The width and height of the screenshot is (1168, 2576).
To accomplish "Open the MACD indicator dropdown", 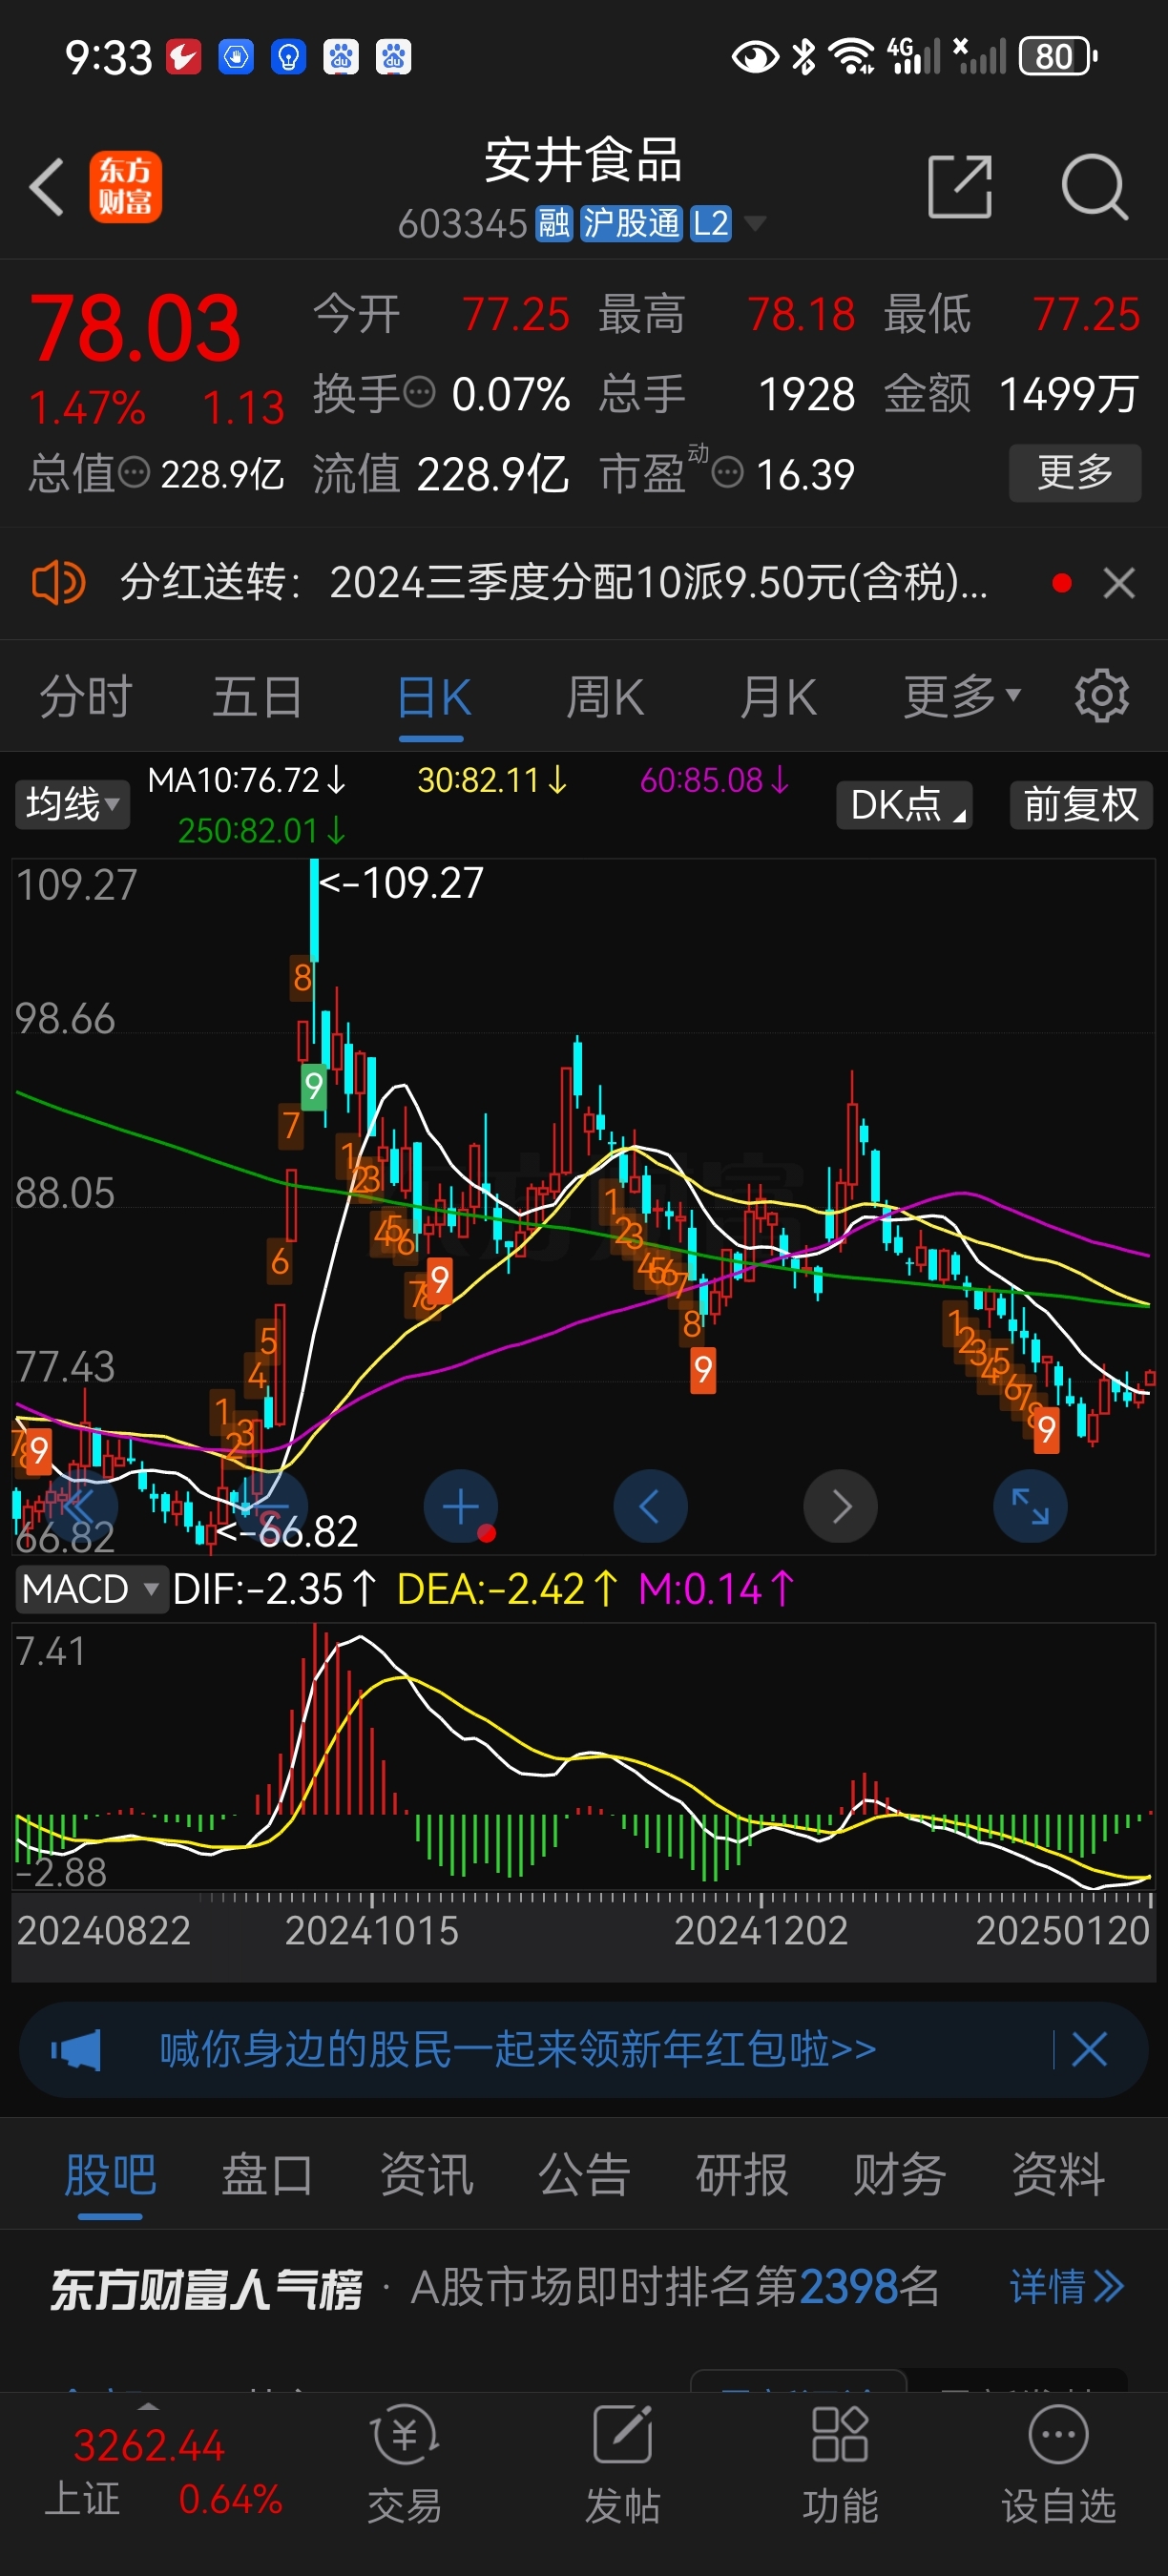I will pos(90,1588).
